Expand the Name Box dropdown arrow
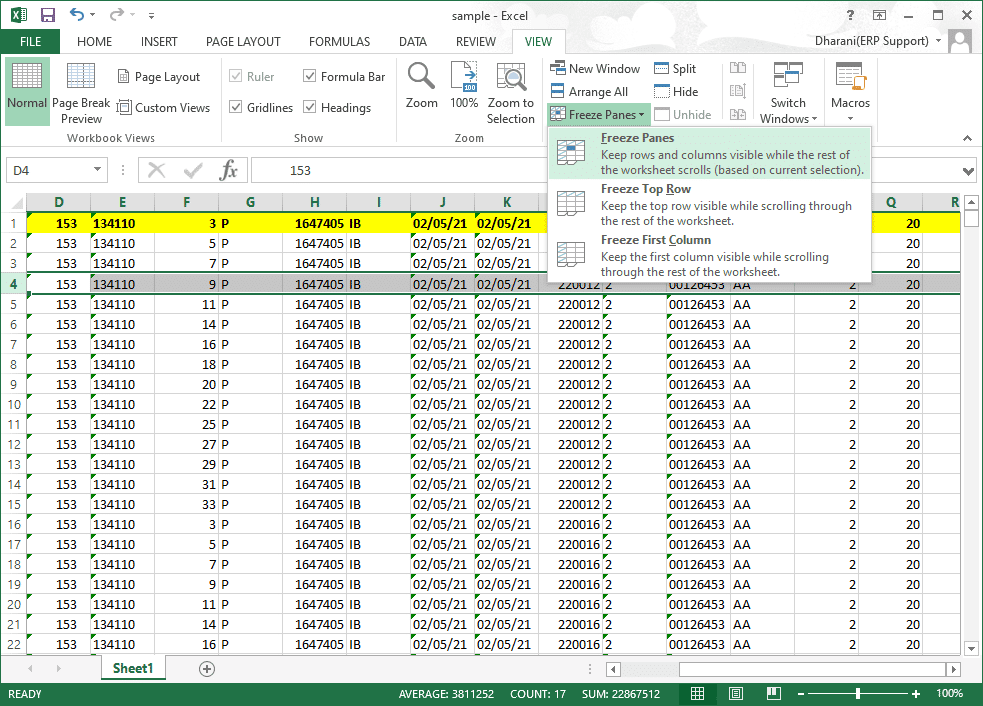The width and height of the screenshot is (983, 706). tap(97, 171)
